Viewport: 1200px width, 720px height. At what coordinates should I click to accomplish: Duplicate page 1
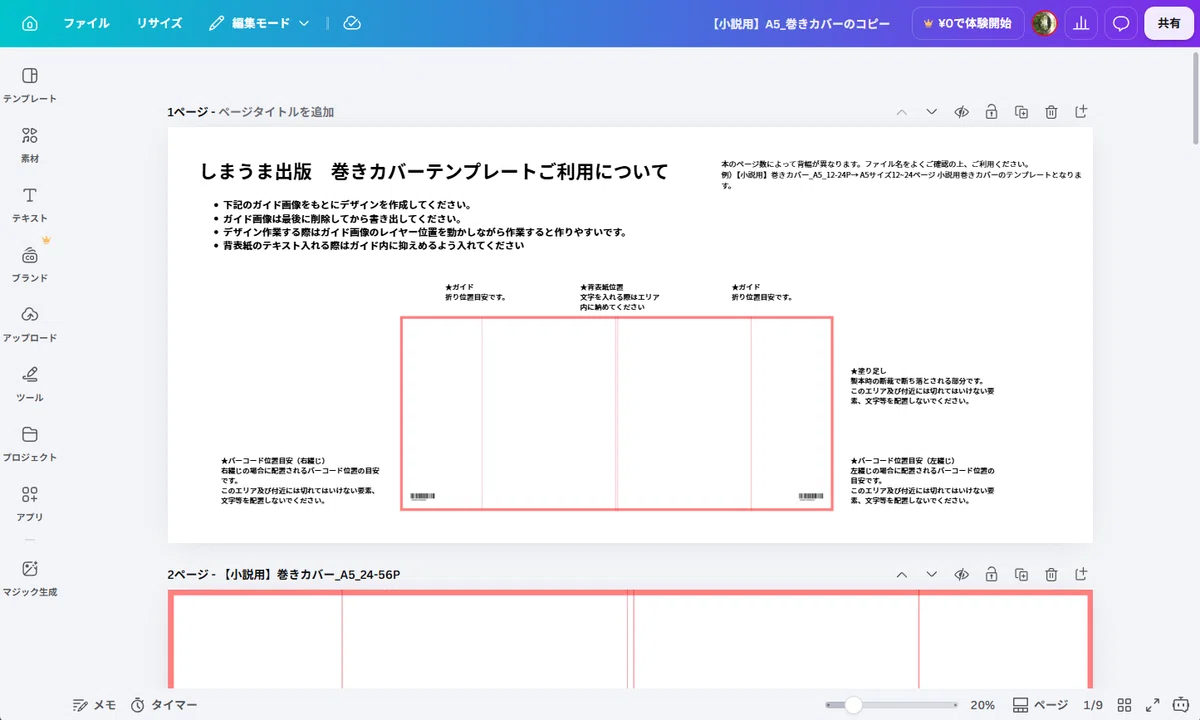pos(1021,112)
